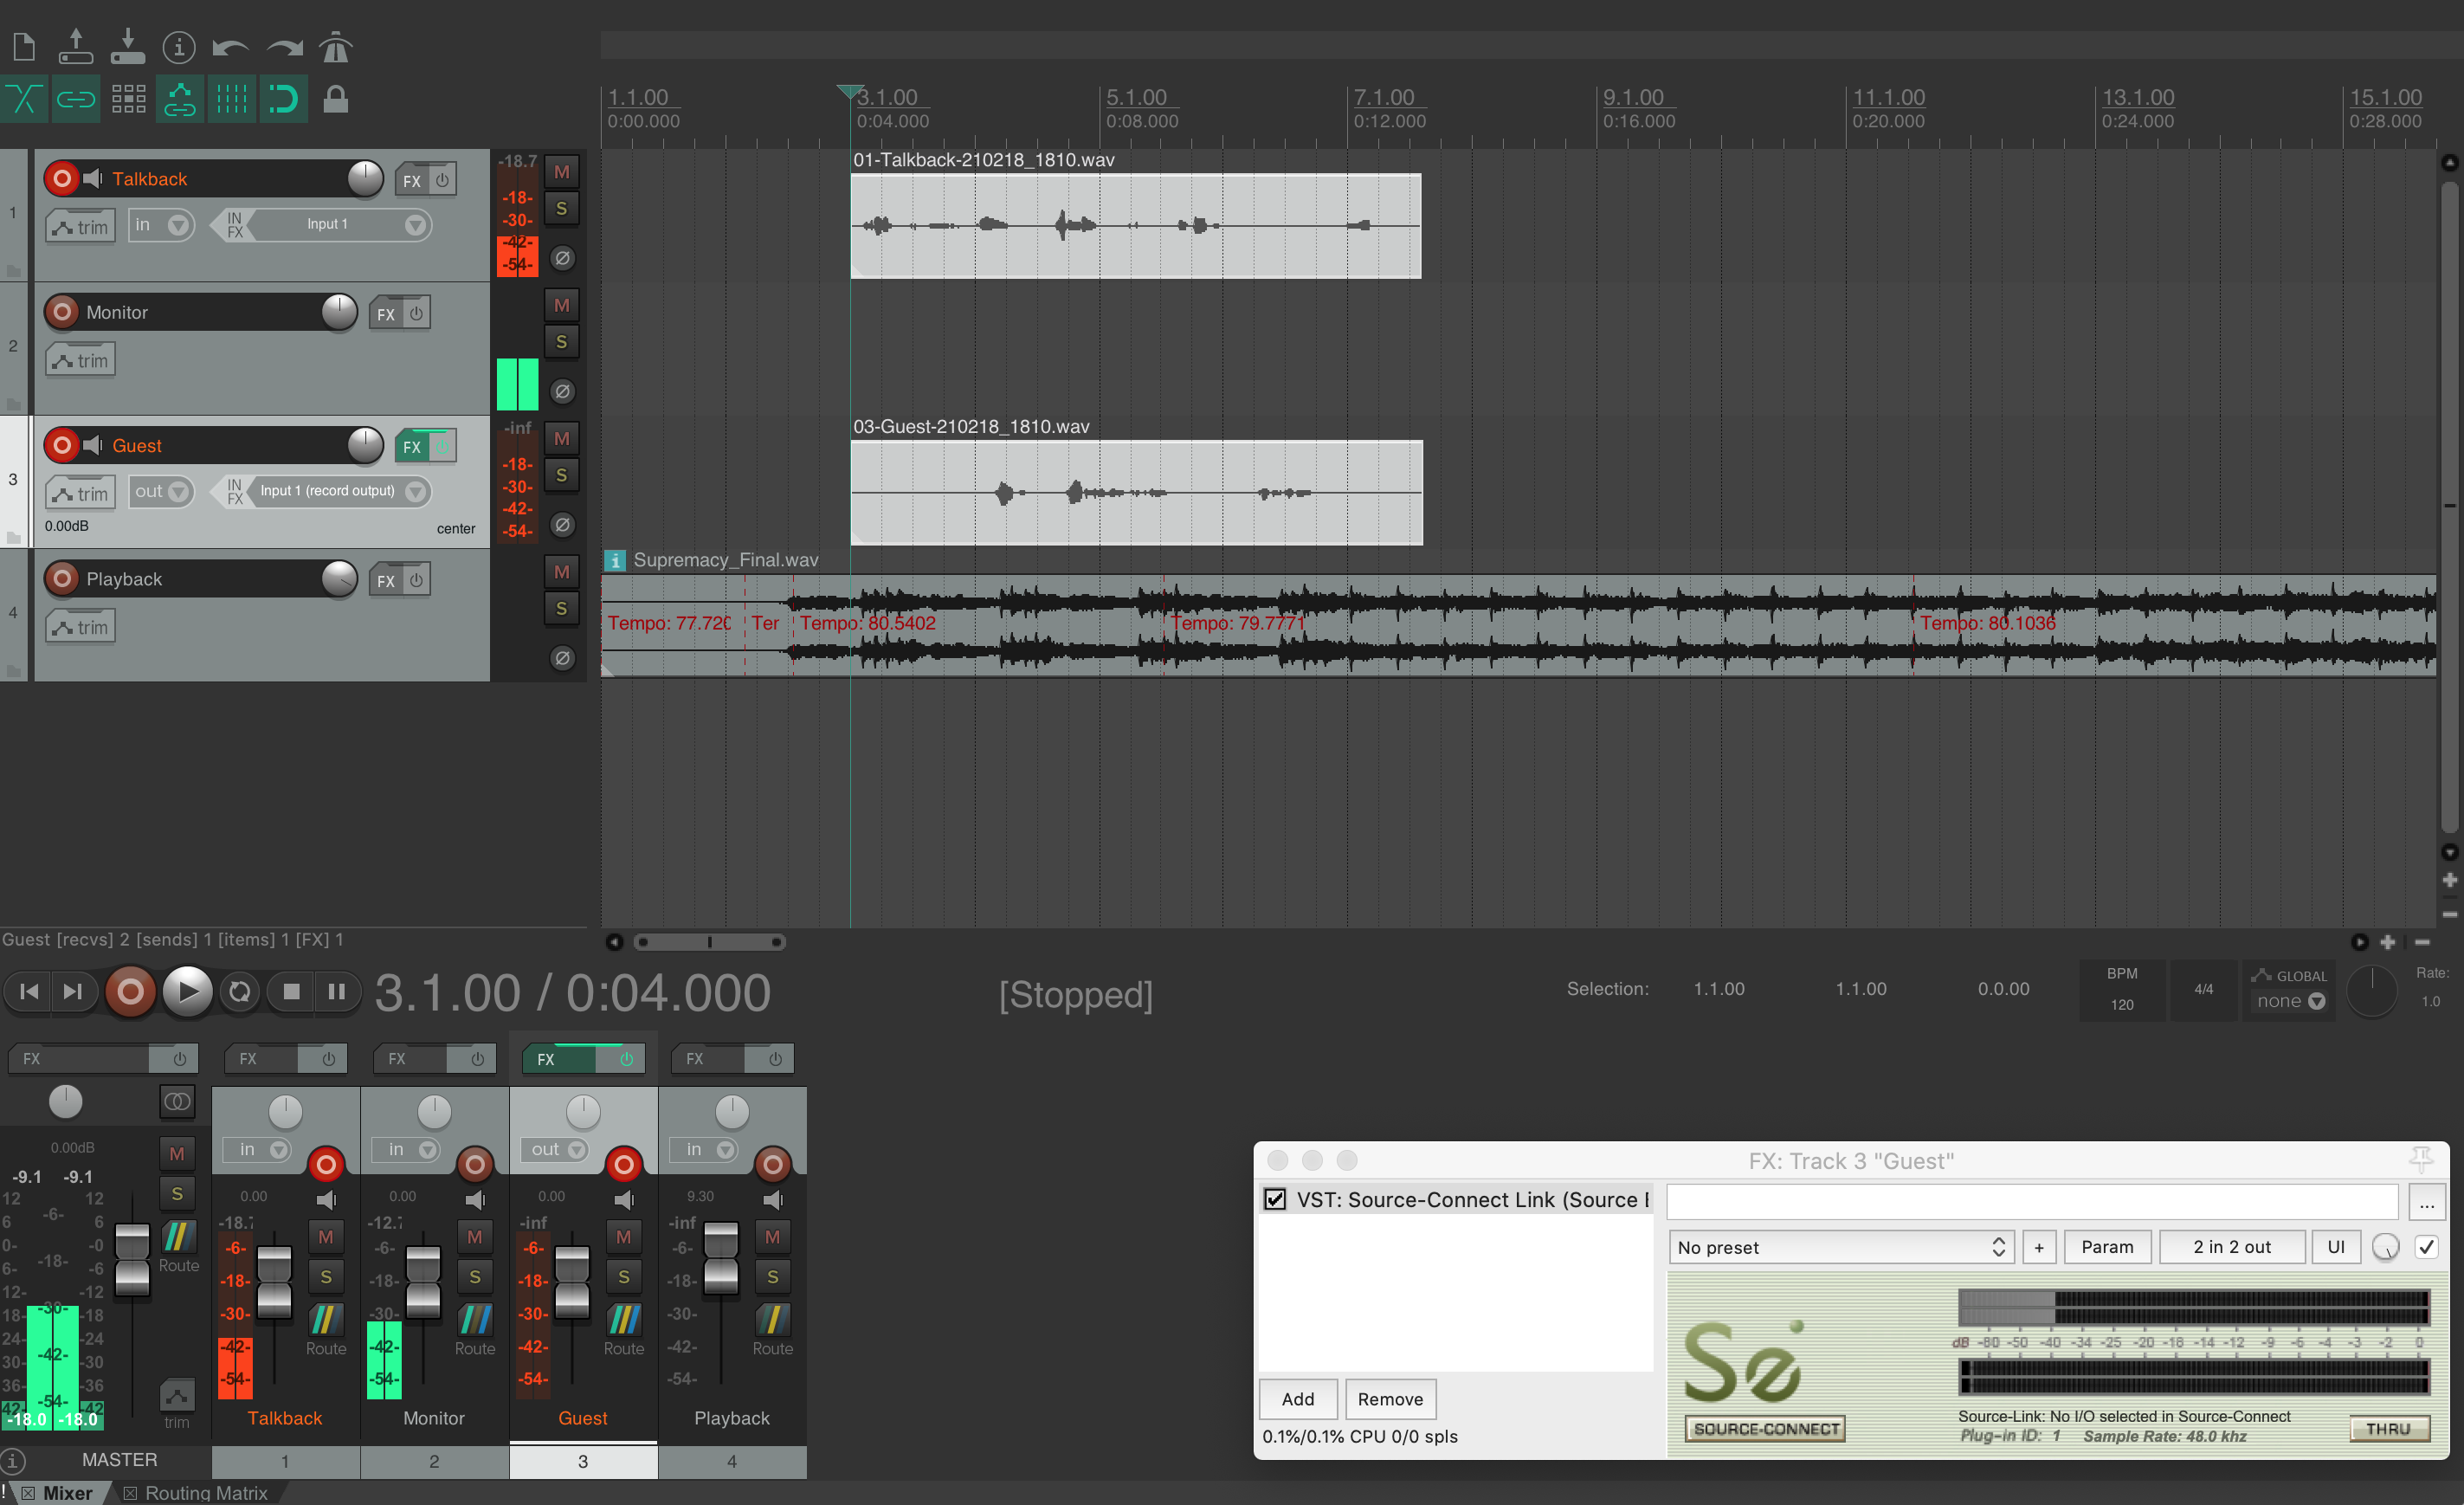Click trim envelope button on Talkback track

click(x=81, y=227)
